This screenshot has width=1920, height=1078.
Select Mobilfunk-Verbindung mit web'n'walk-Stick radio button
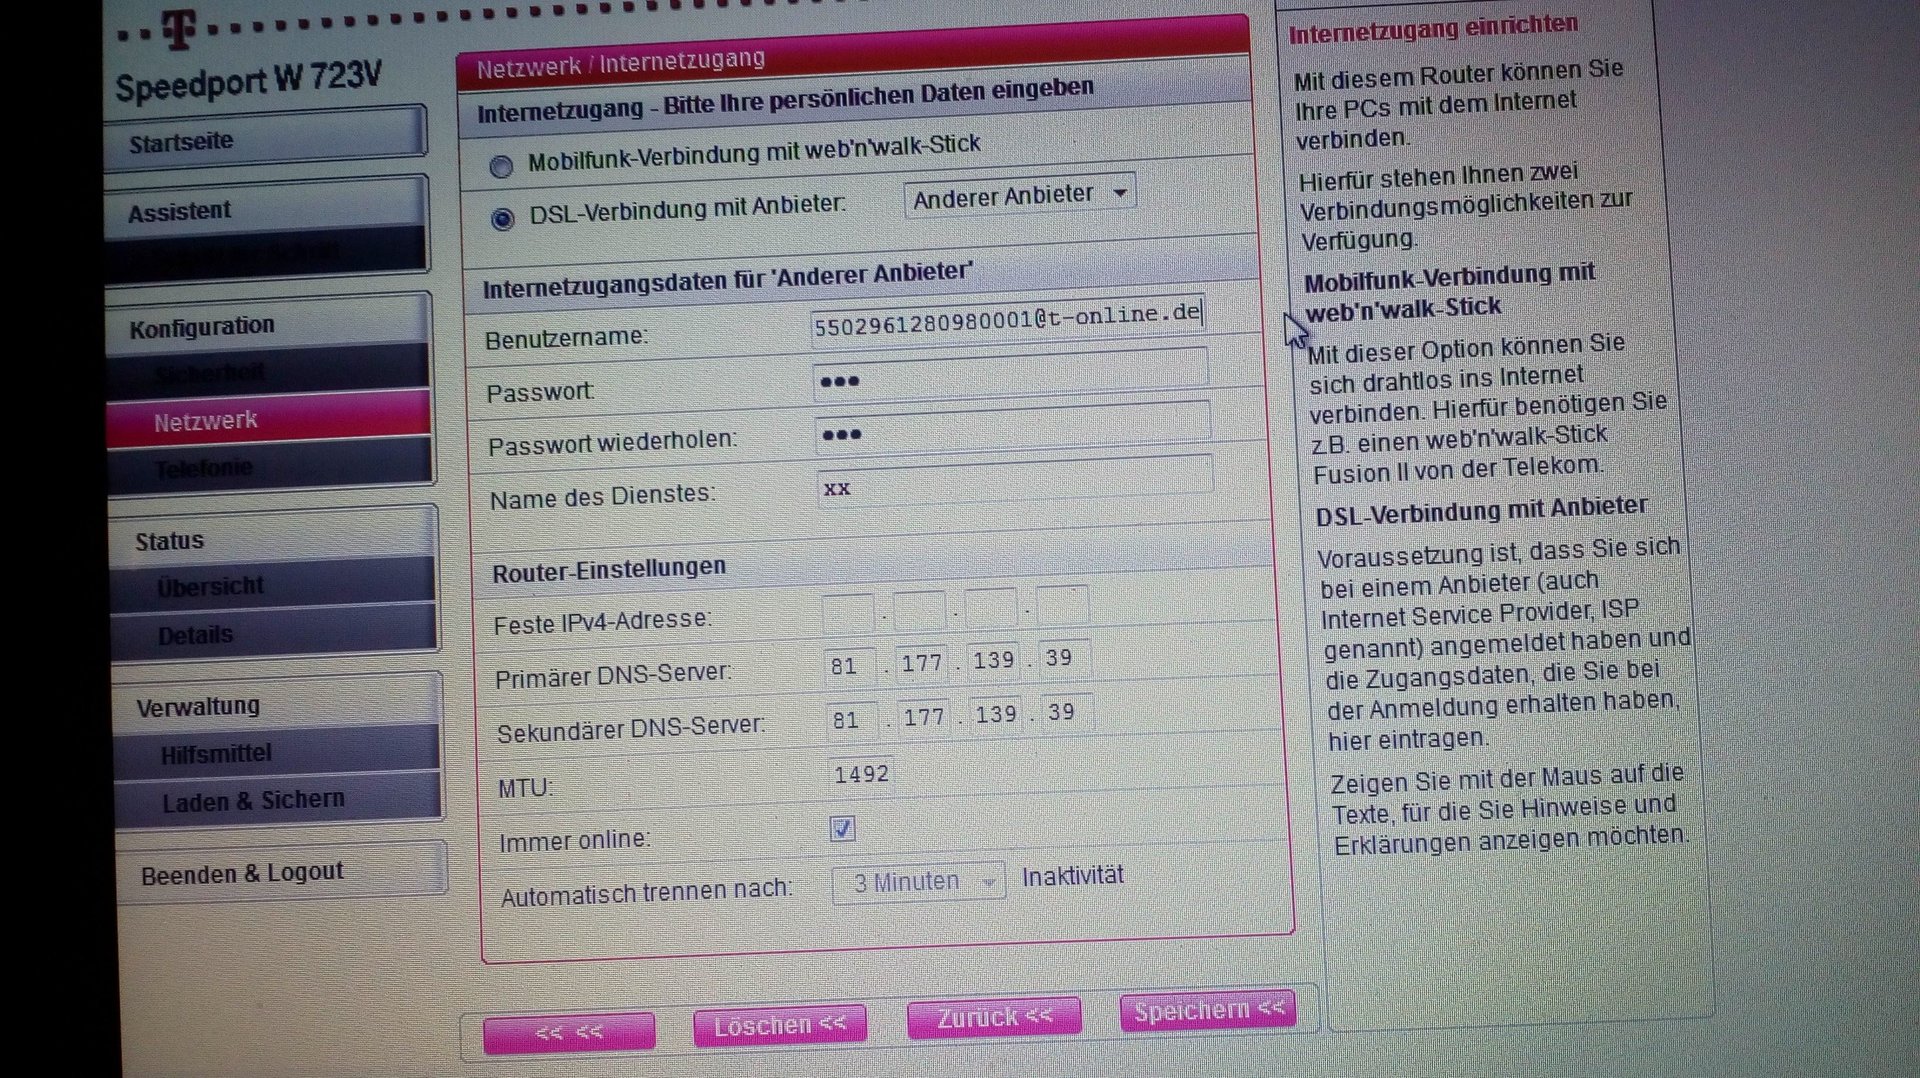[x=501, y=166]
